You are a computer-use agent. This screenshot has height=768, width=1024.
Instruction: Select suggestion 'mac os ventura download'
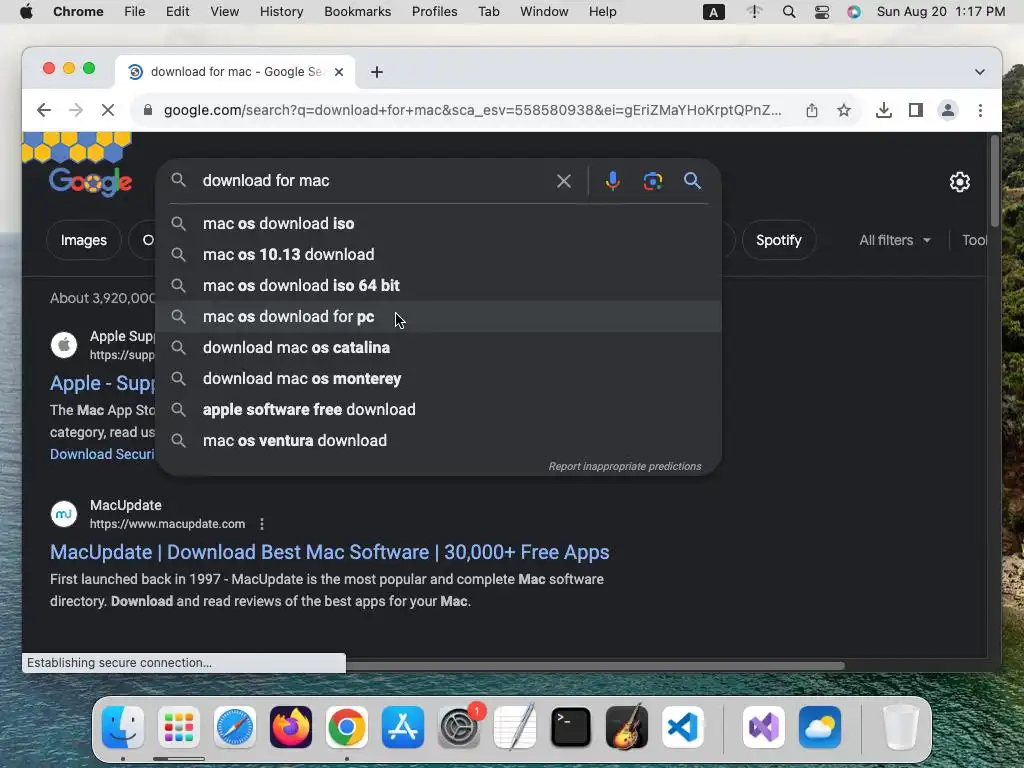point(439,441)
